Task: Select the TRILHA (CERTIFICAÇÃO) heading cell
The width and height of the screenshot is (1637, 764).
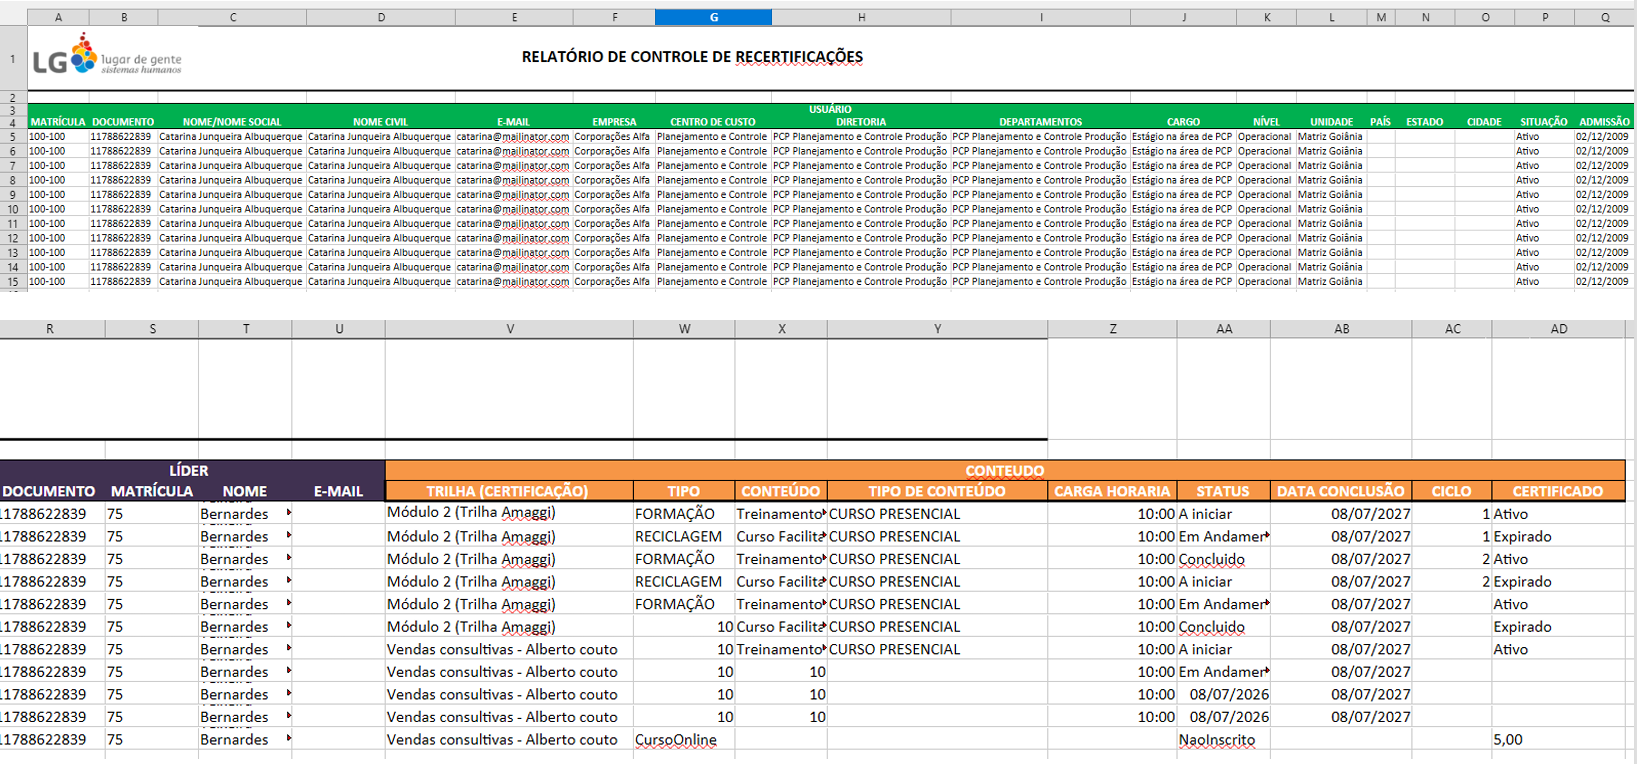Action: (x=508, y=491)
